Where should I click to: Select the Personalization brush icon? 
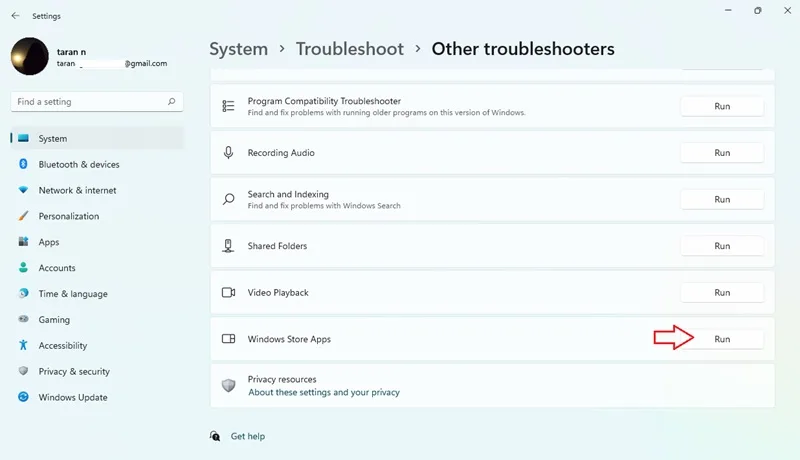click(x=23, y=216)
